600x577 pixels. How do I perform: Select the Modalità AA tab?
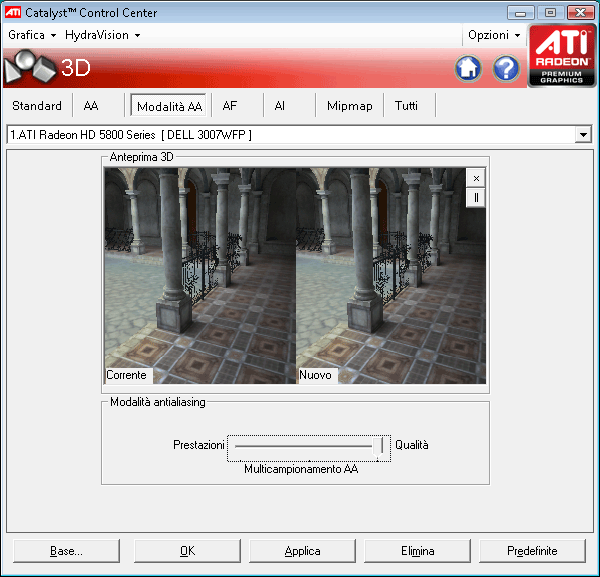[170, 106]
